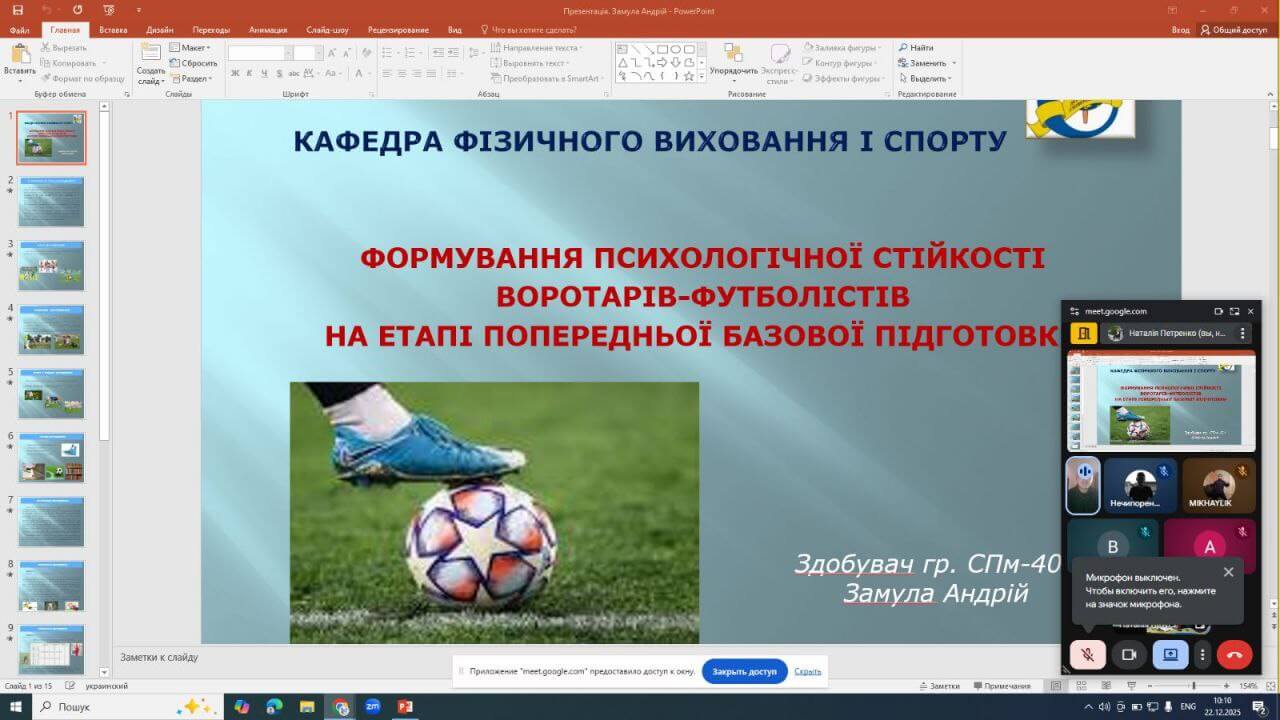Switch to the Анимация ribbon tab
The width and height of the screenshot is (1280, 720).
click(x=267, y=30)
